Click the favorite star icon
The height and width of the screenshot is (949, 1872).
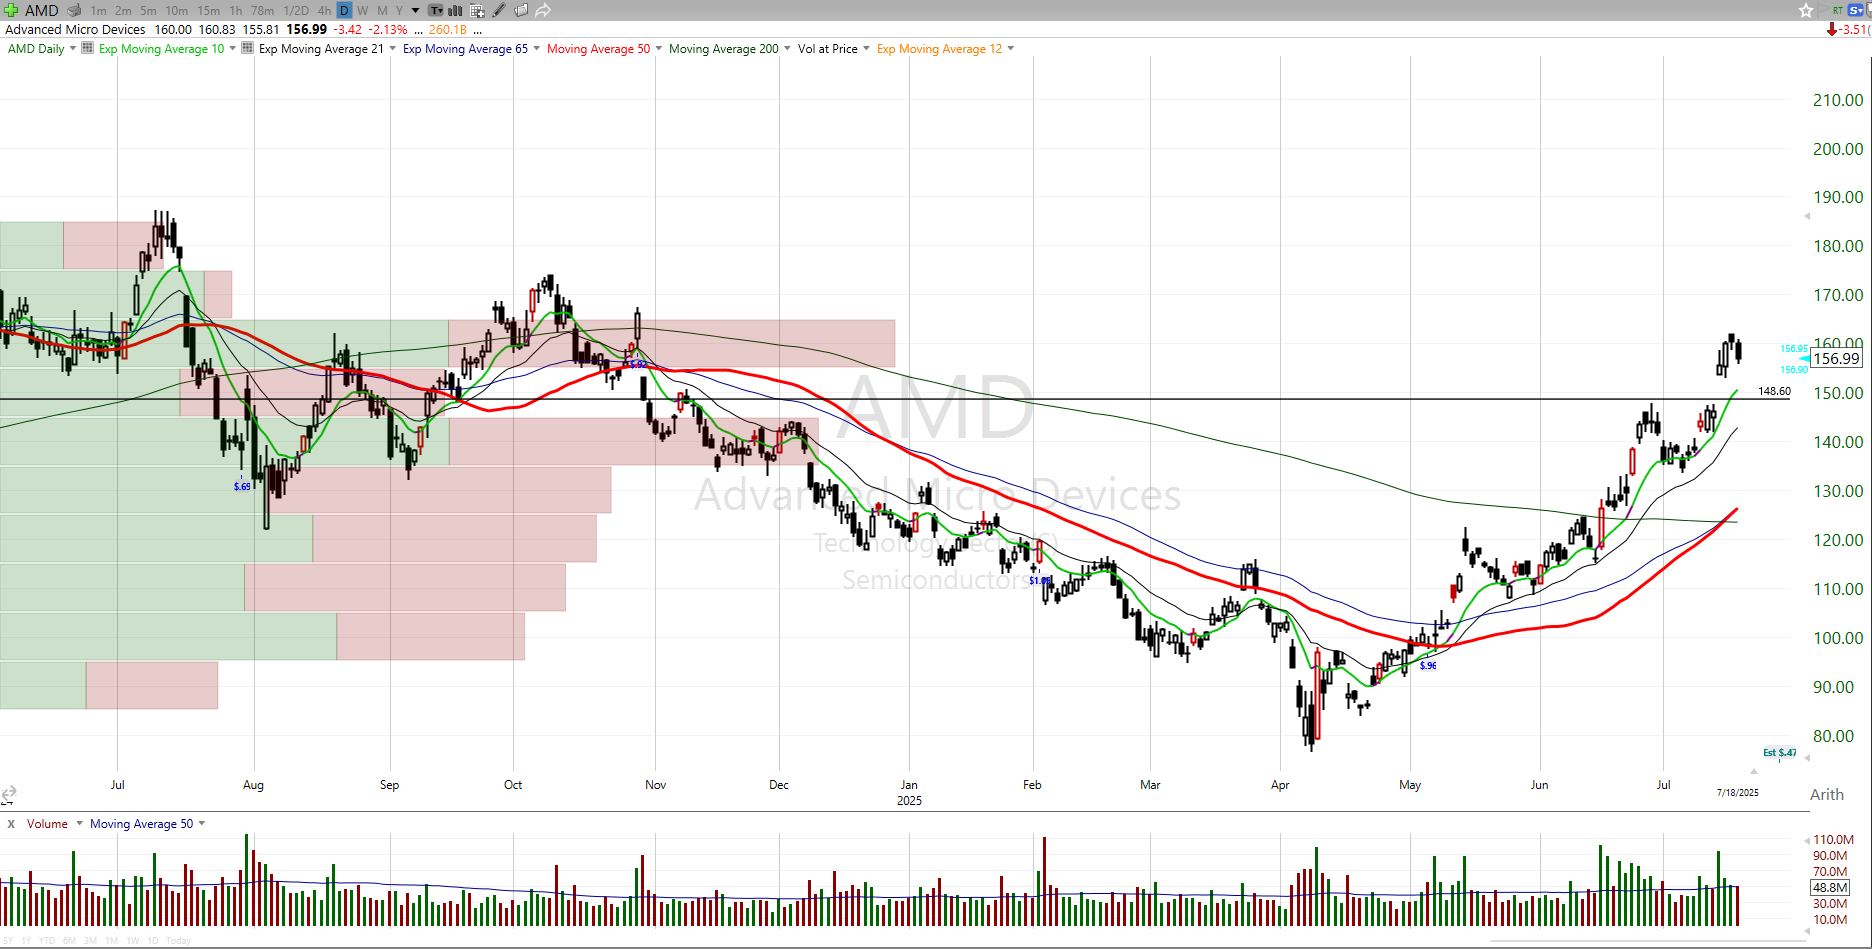[x=1806, y=10]
